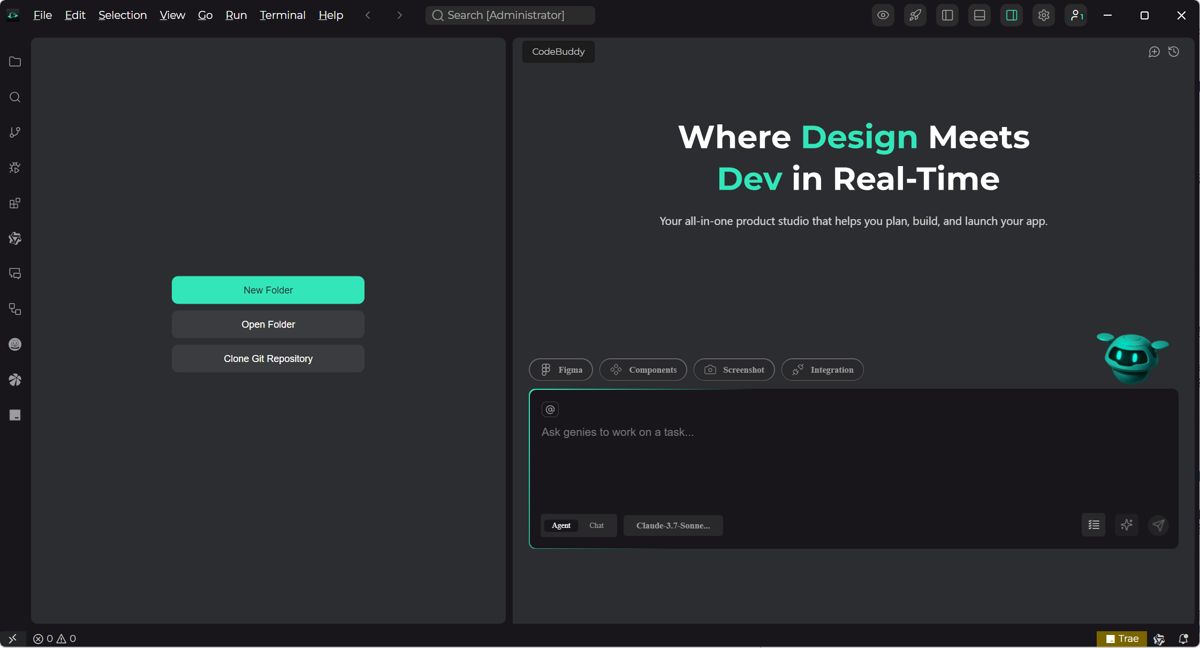Screen dimensions: 1200x648
Task: Click the task list icon in chat input
Action: click(x=1093, y=525)
